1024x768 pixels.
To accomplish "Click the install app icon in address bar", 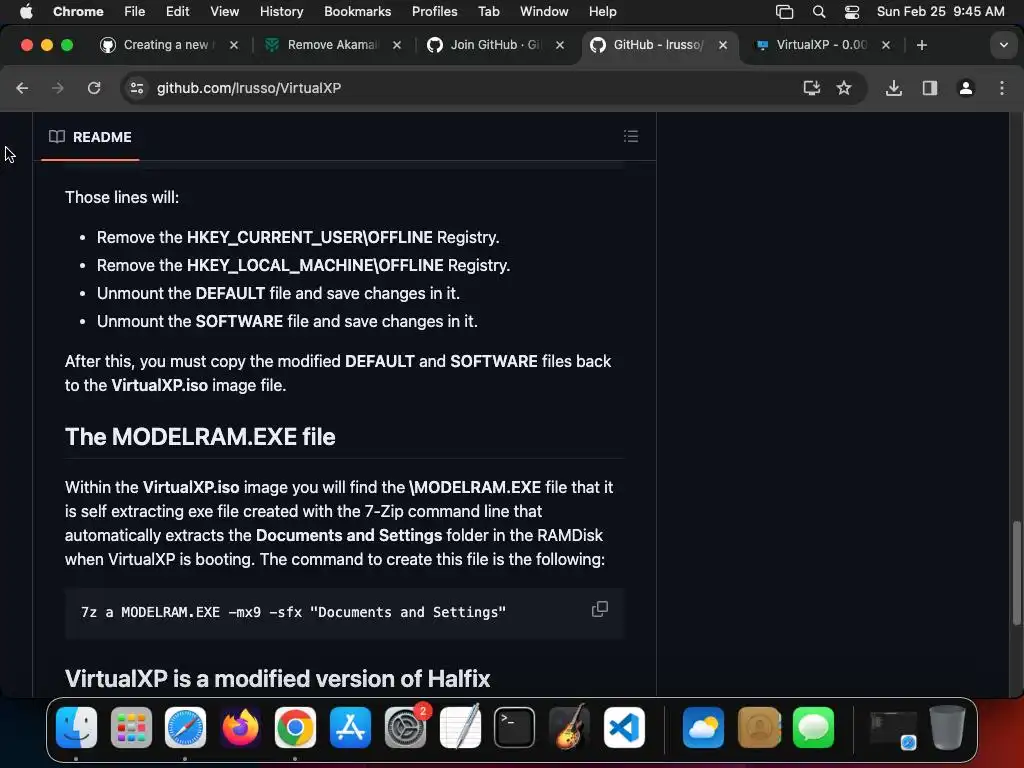I will pos(811,88).
